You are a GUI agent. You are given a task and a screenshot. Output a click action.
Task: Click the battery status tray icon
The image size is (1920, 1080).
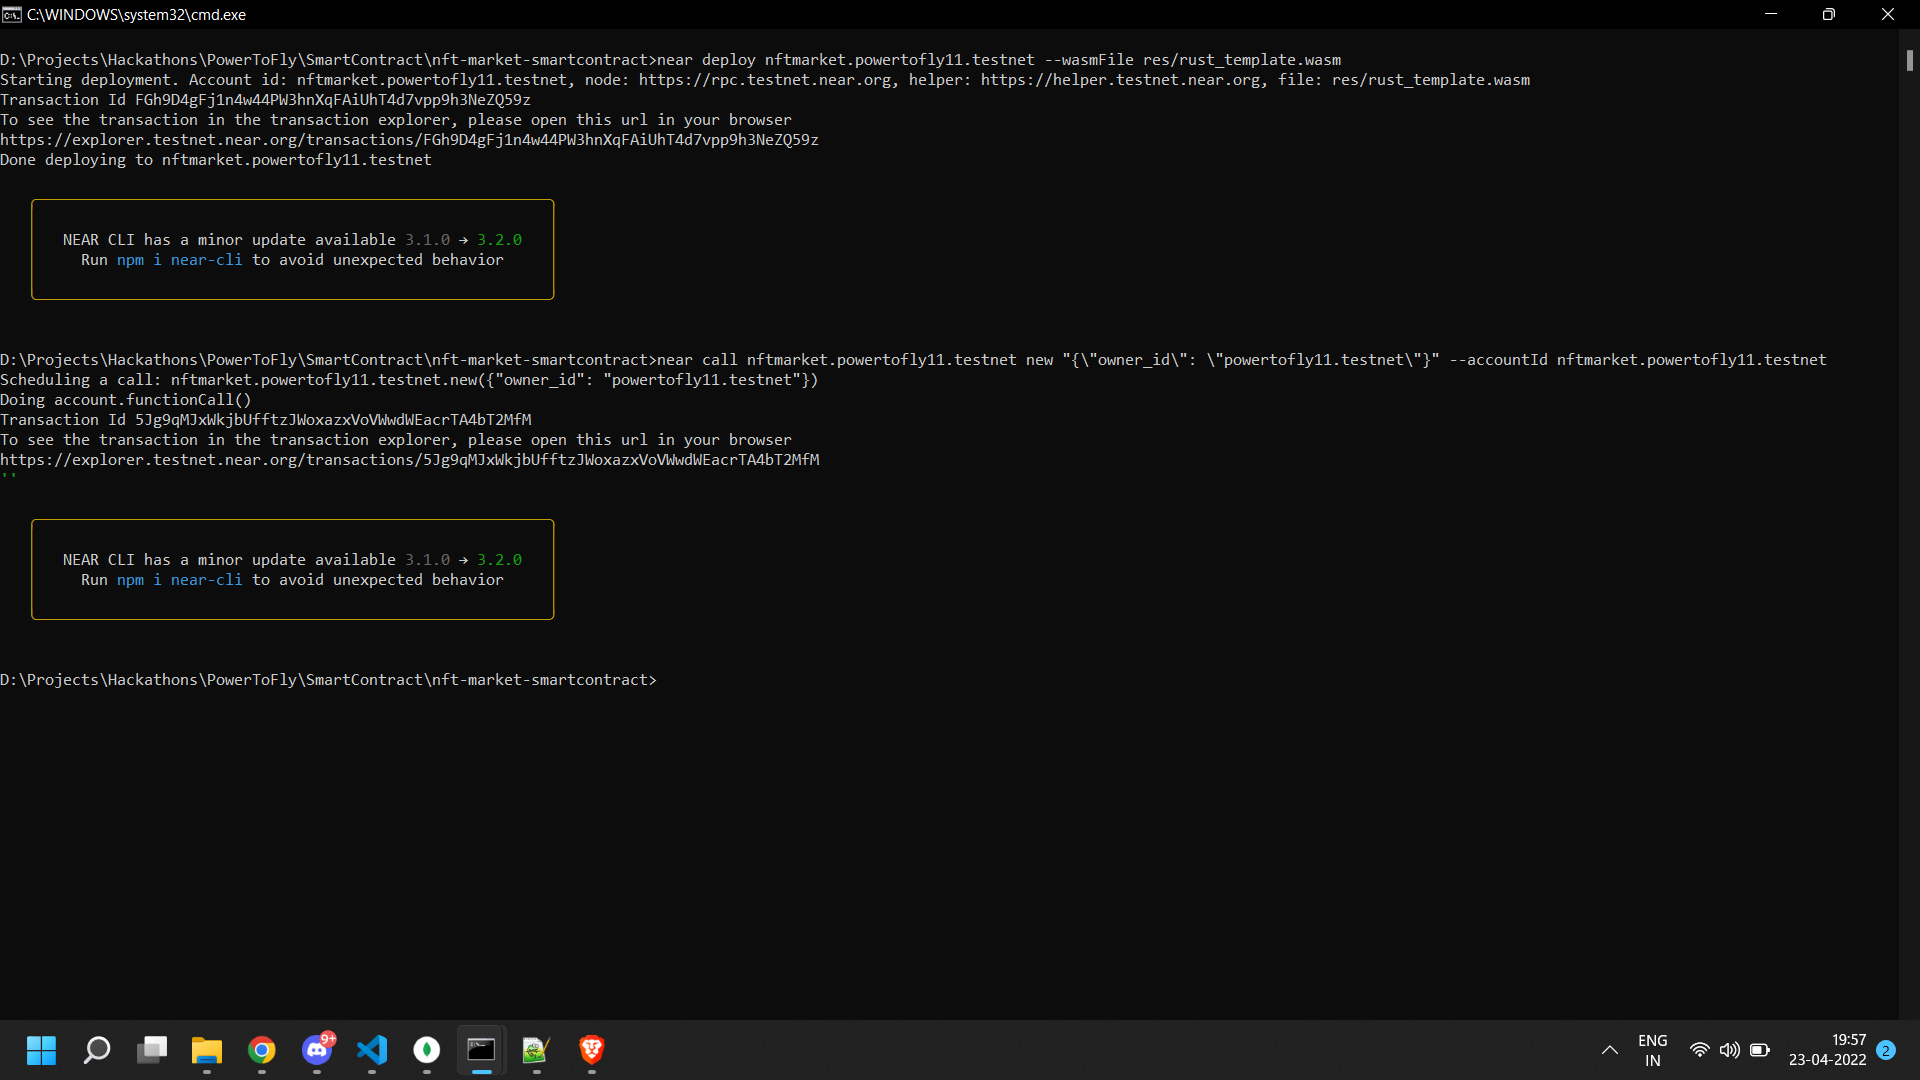click(x=1760, y=1050)
